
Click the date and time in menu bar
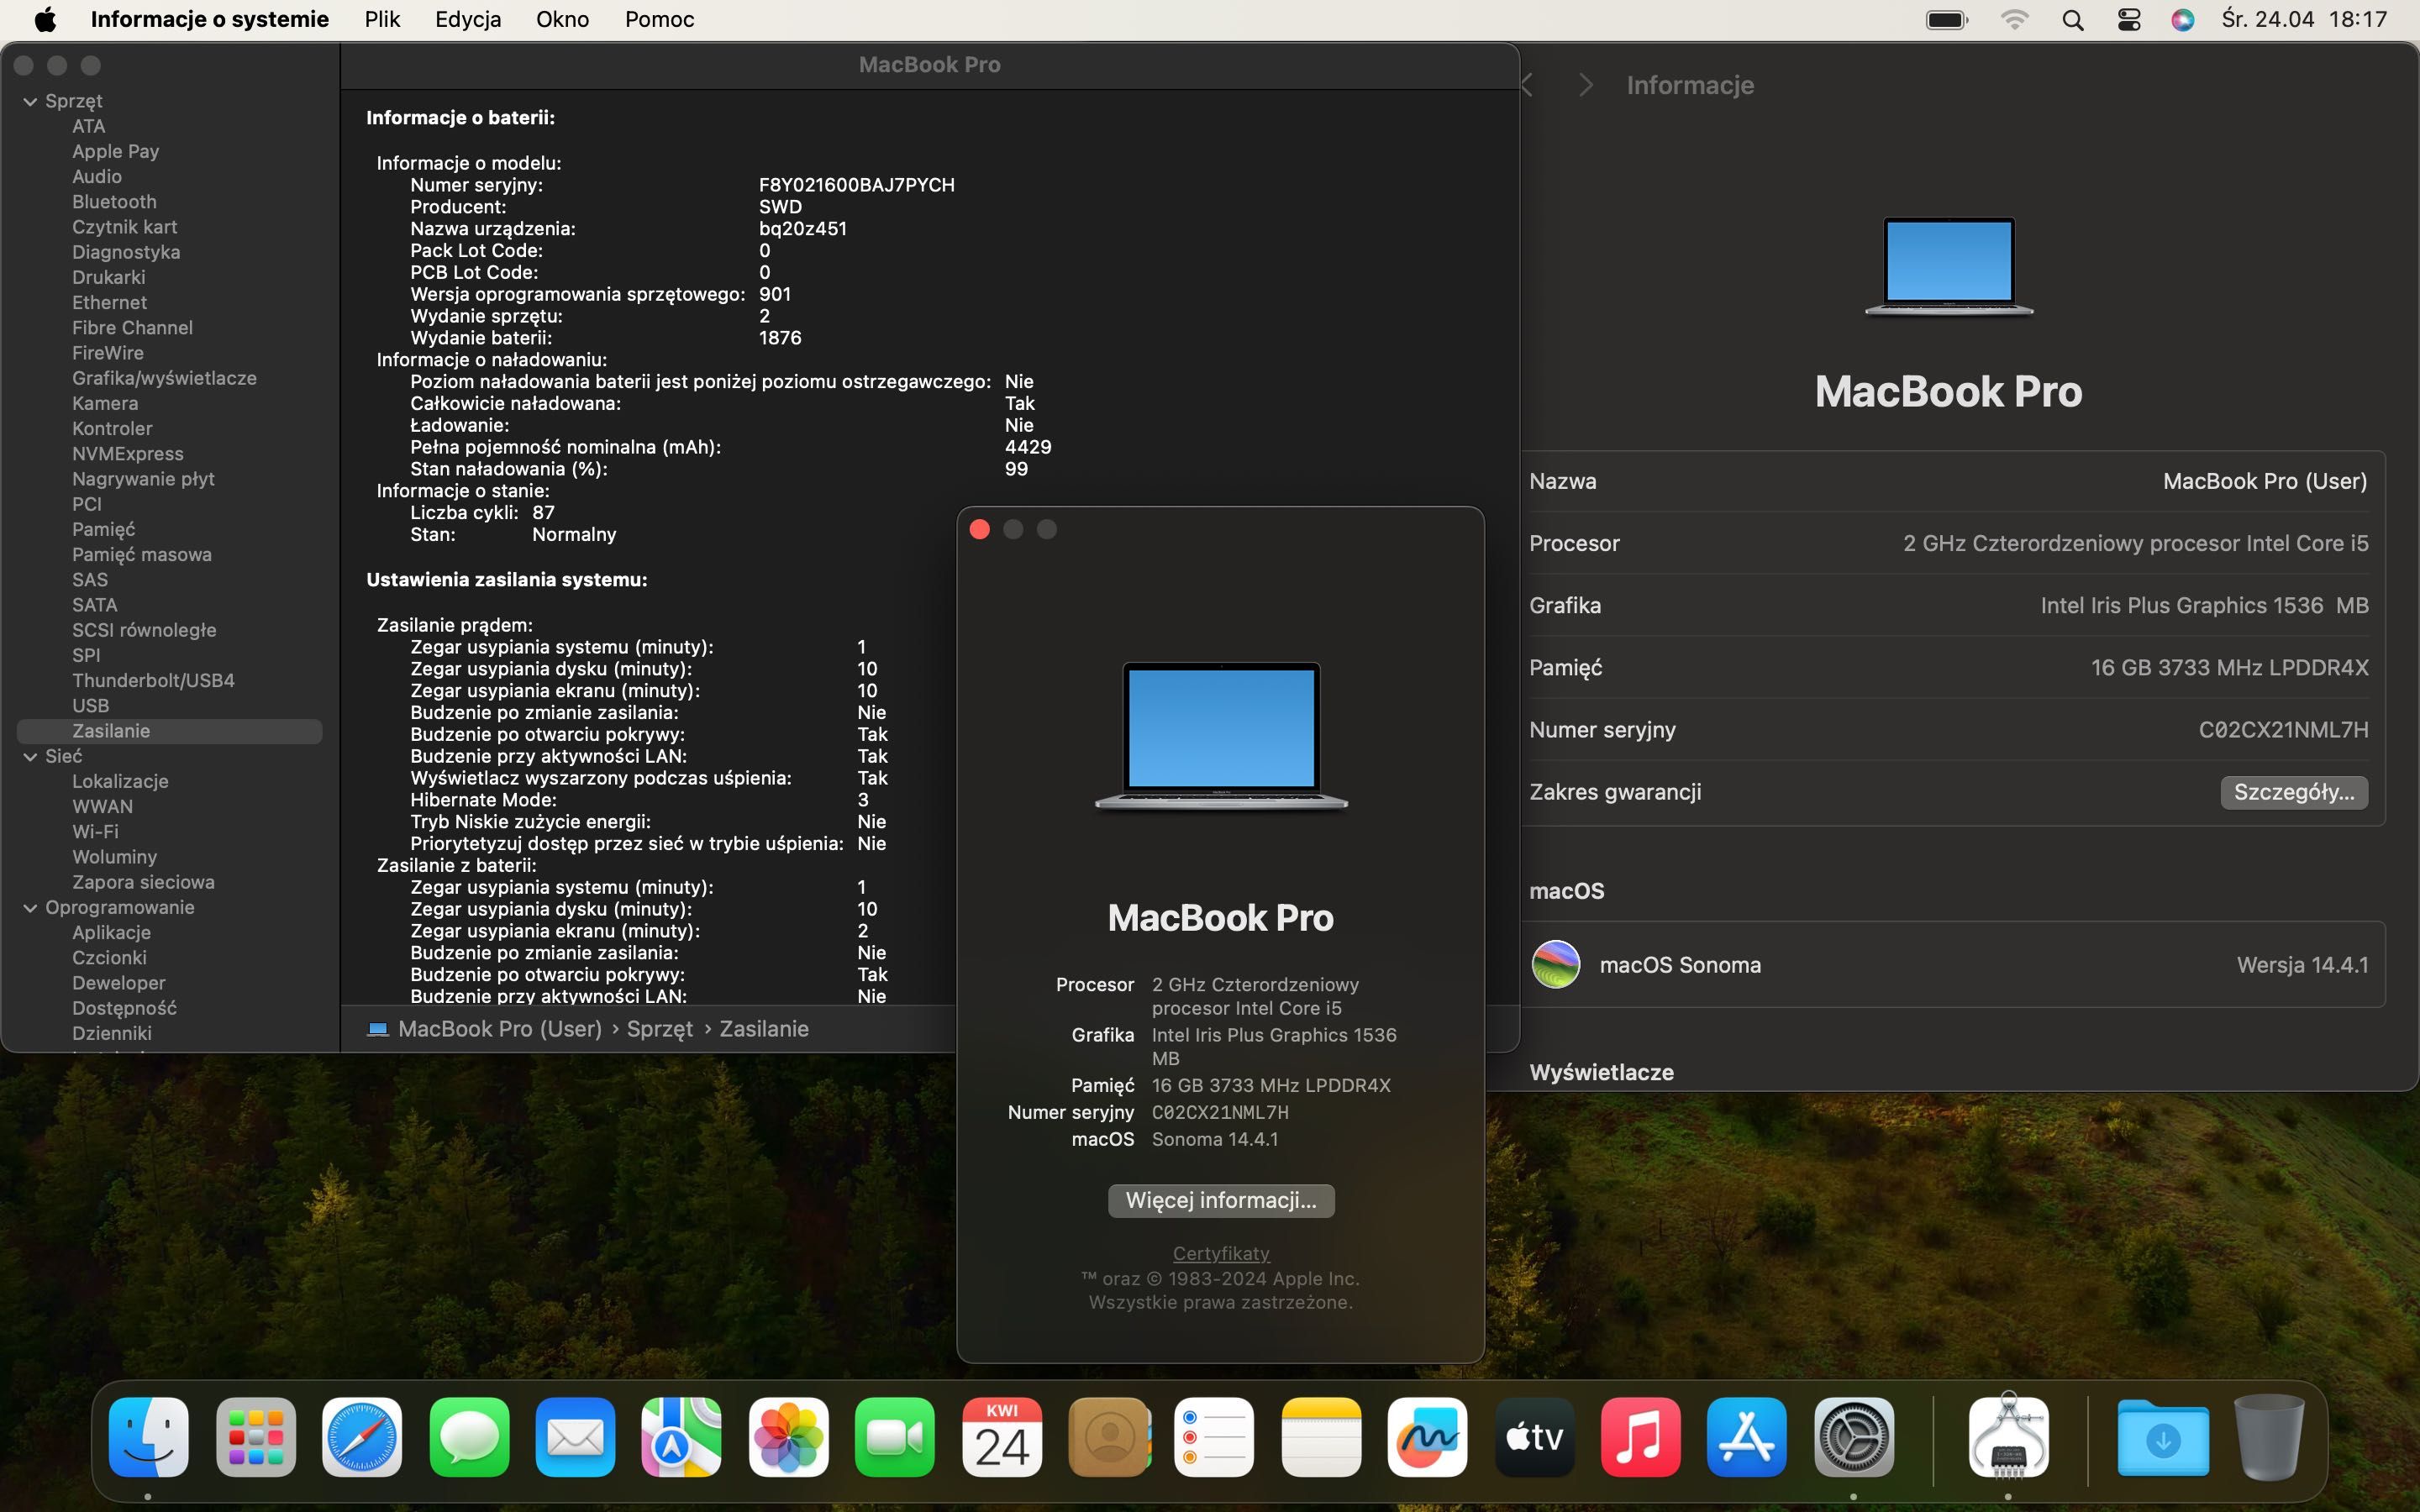(x=2304, y=19)
